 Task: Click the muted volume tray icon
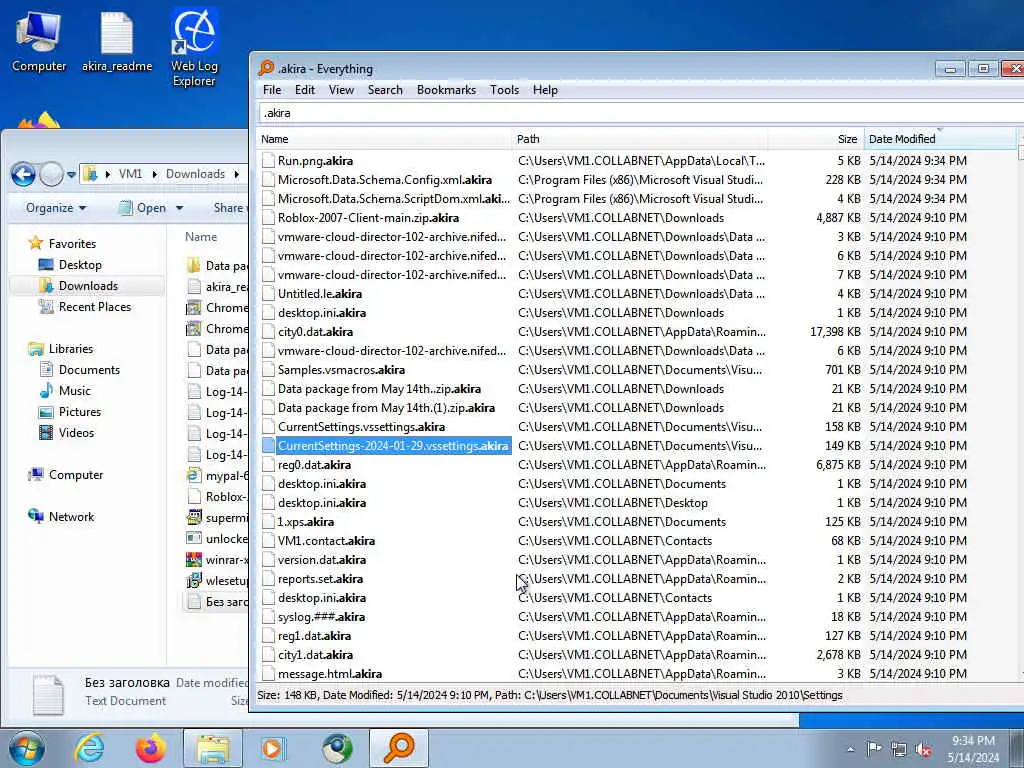(923, 749)
